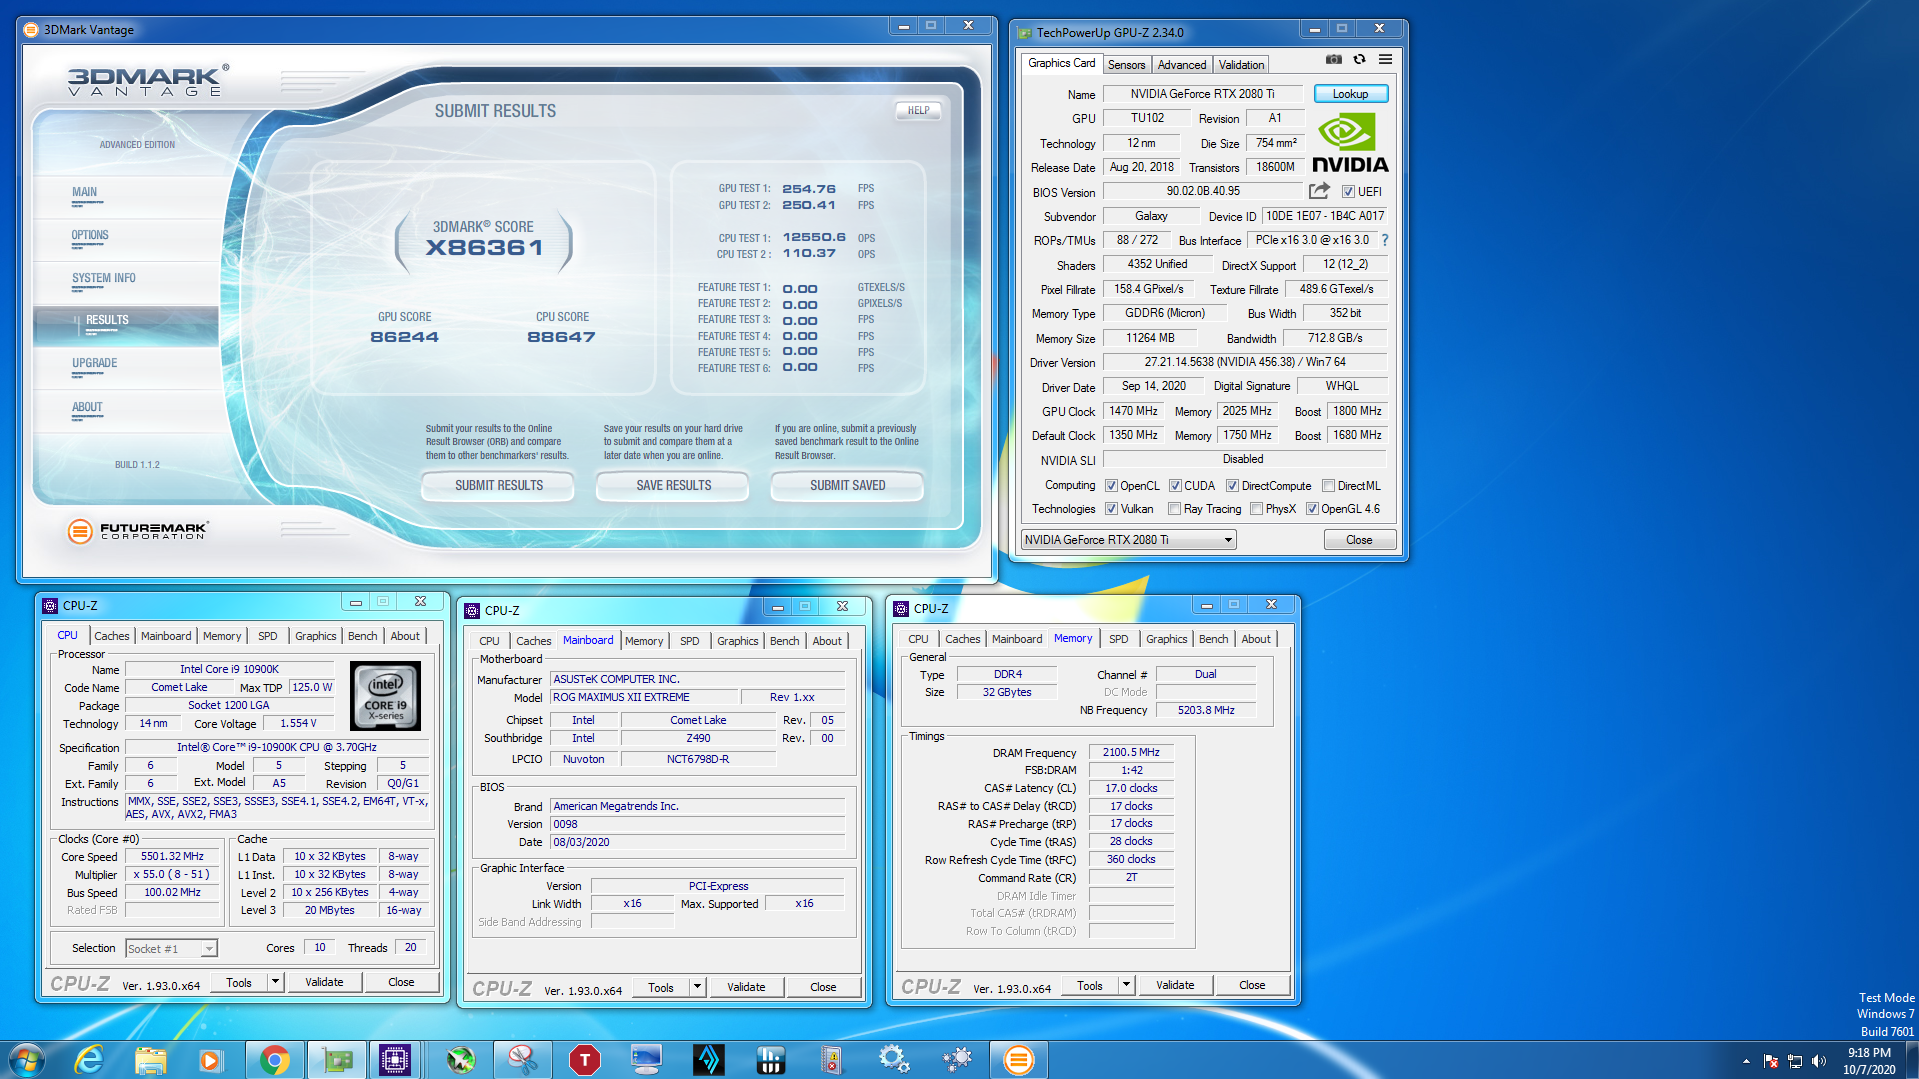This screenshot has width=1919, height=1079.
Task: Toggle the Vulkan checkbox
Action: tap(1111, 509)
